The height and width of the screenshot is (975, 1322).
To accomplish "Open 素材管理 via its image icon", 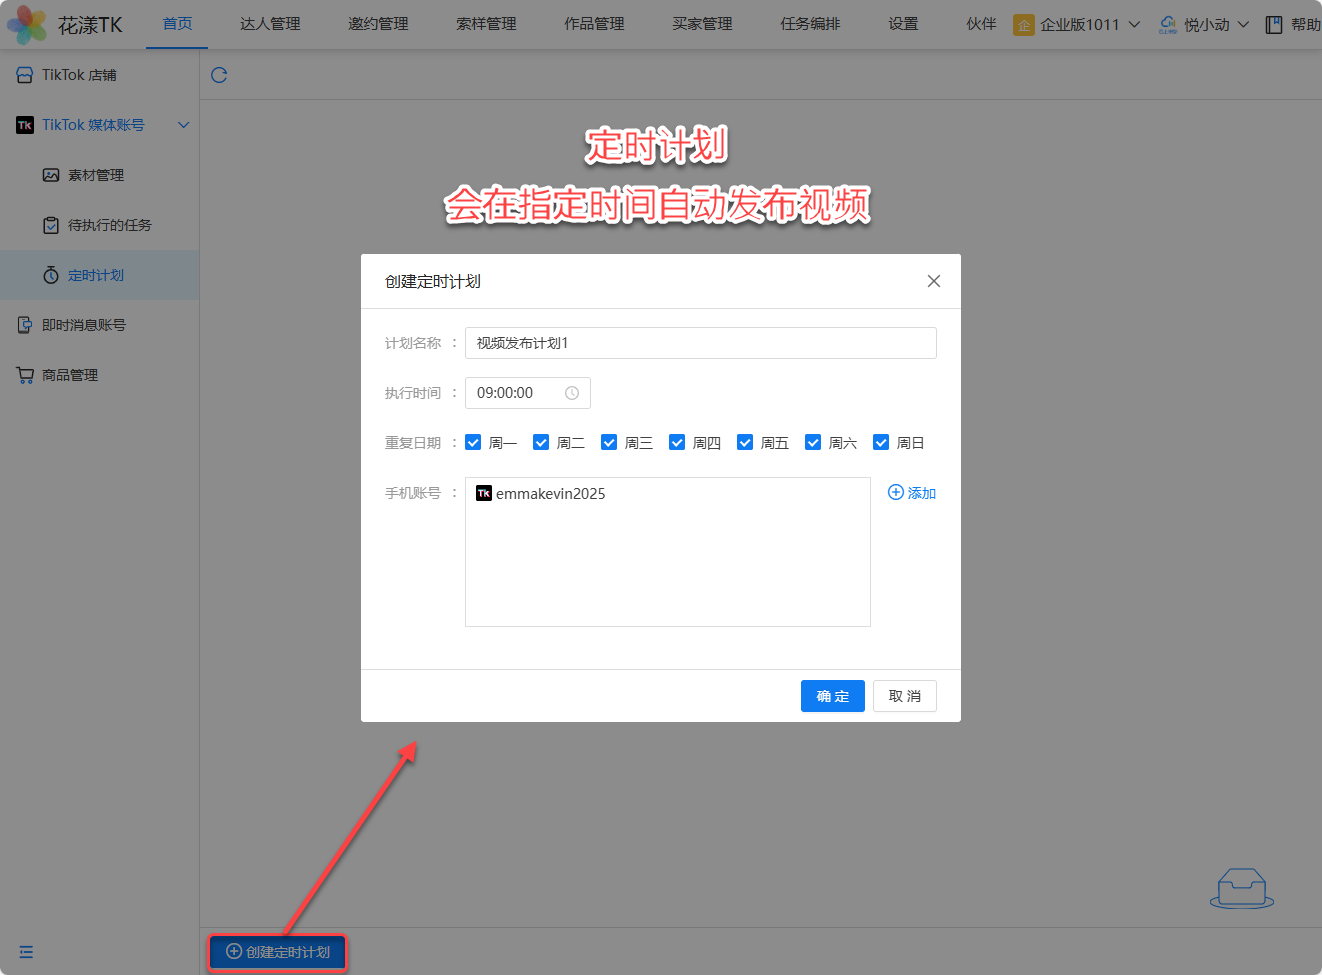I will coord(51,175).
